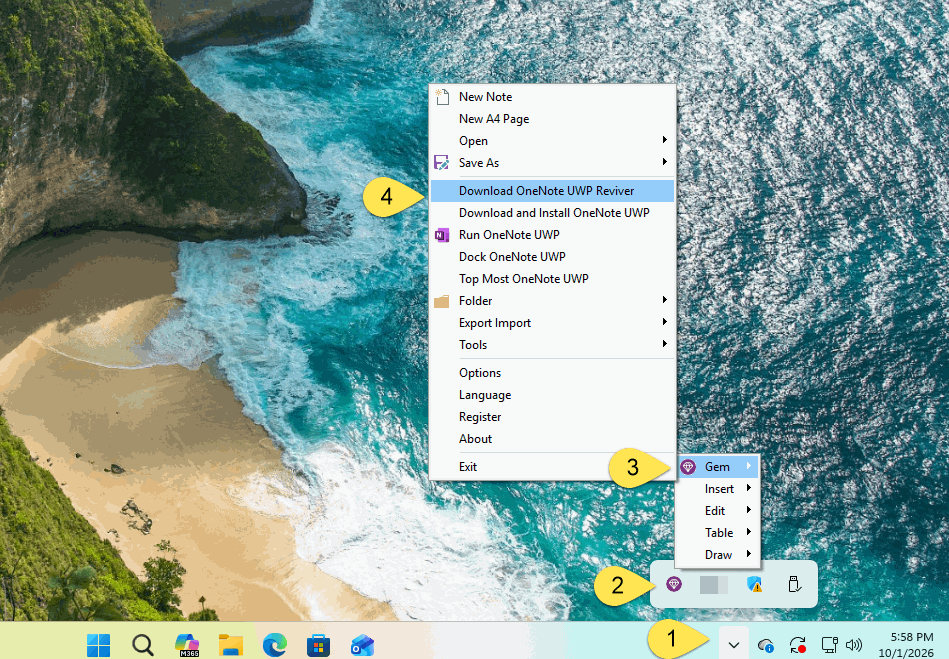Expand hidden icons chevron on taskbar
Viewport: 949px width, 659px height.
(734, 645)
